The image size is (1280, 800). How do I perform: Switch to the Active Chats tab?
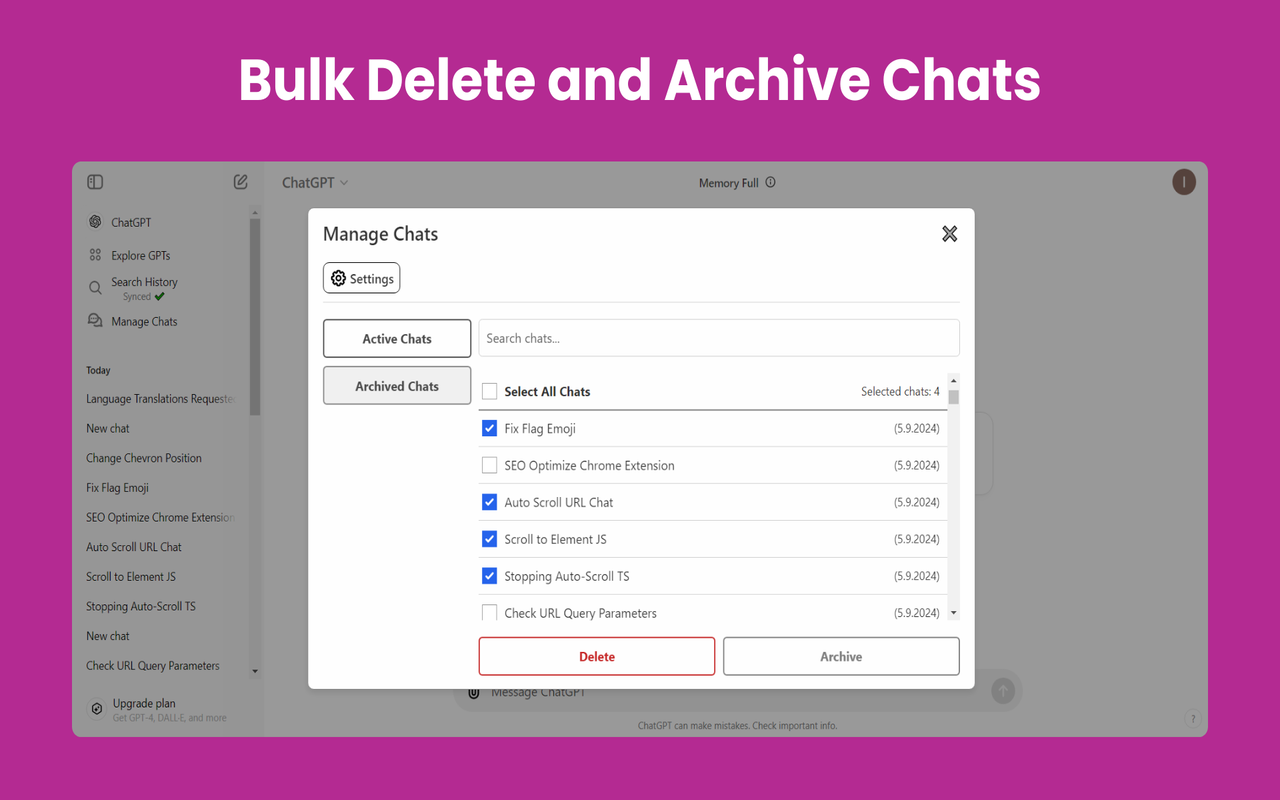397,339
